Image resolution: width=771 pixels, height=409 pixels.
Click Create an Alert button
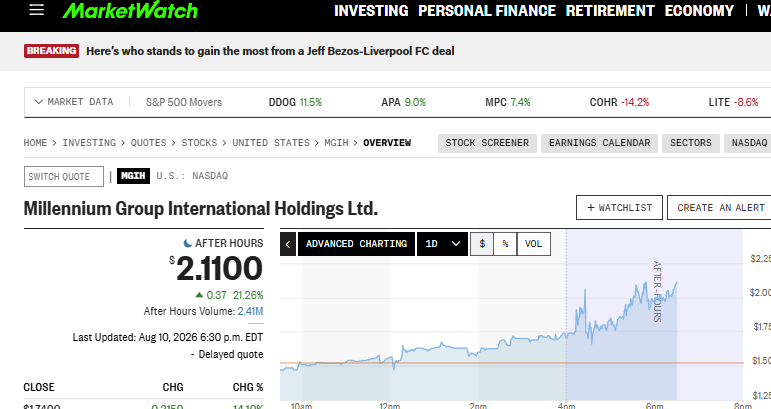tap(720, 207)
